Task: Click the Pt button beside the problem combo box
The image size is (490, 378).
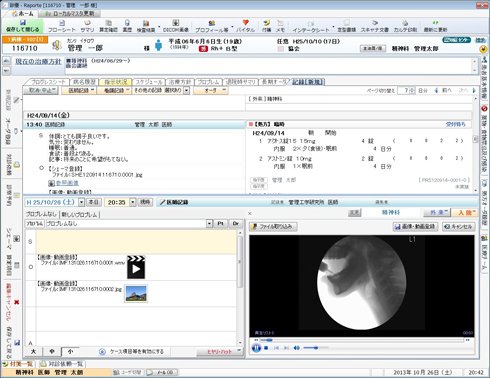Action: (x=220, y=224)
